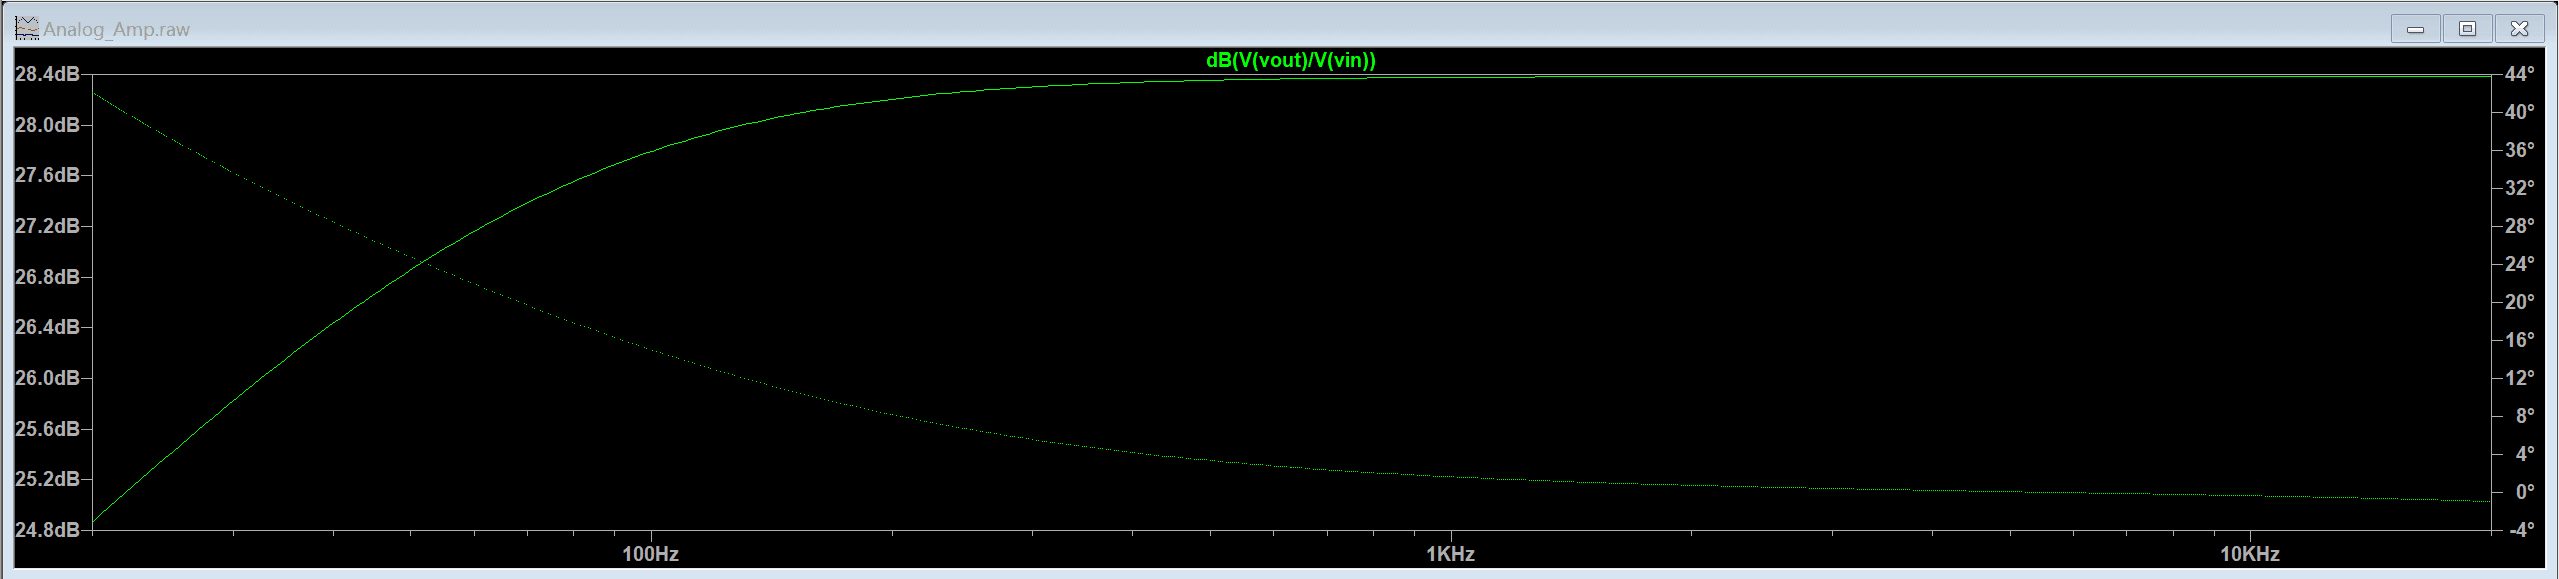Click the Analog_Amp.raw window title text
The width and height of the screenshot is (2559, 579).
pos(116,29)
